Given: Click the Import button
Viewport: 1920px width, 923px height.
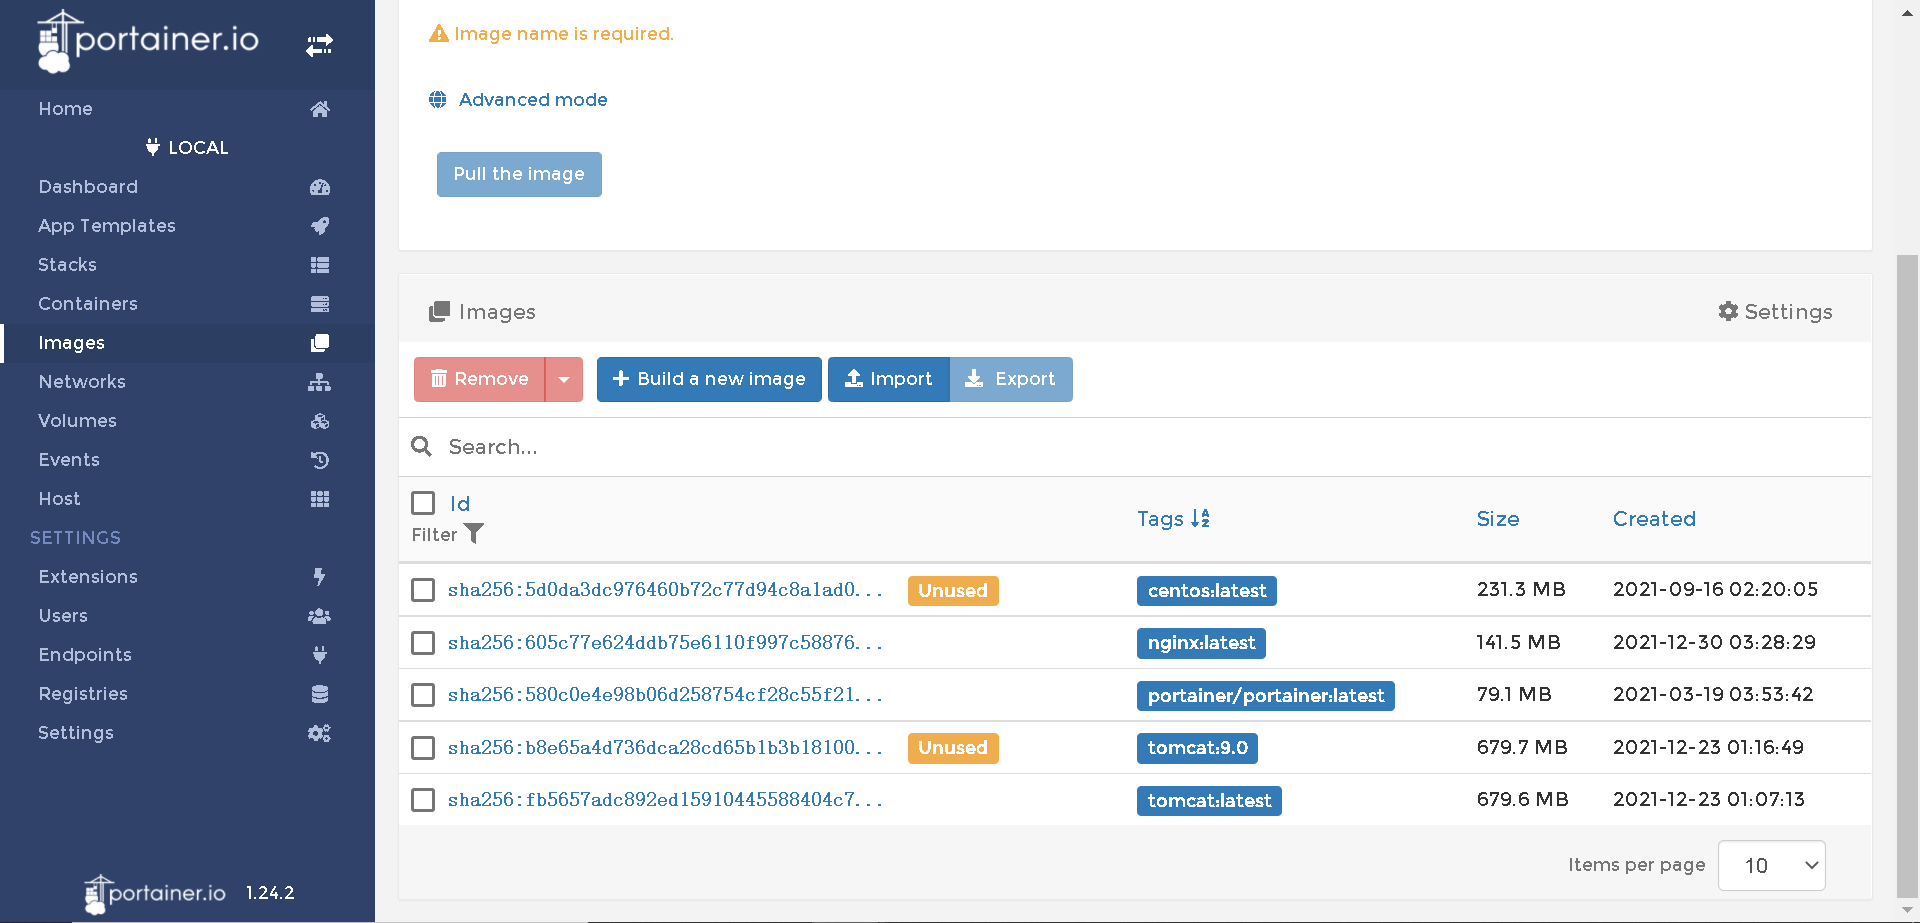Looking at the screenshot, I should 888,379.
